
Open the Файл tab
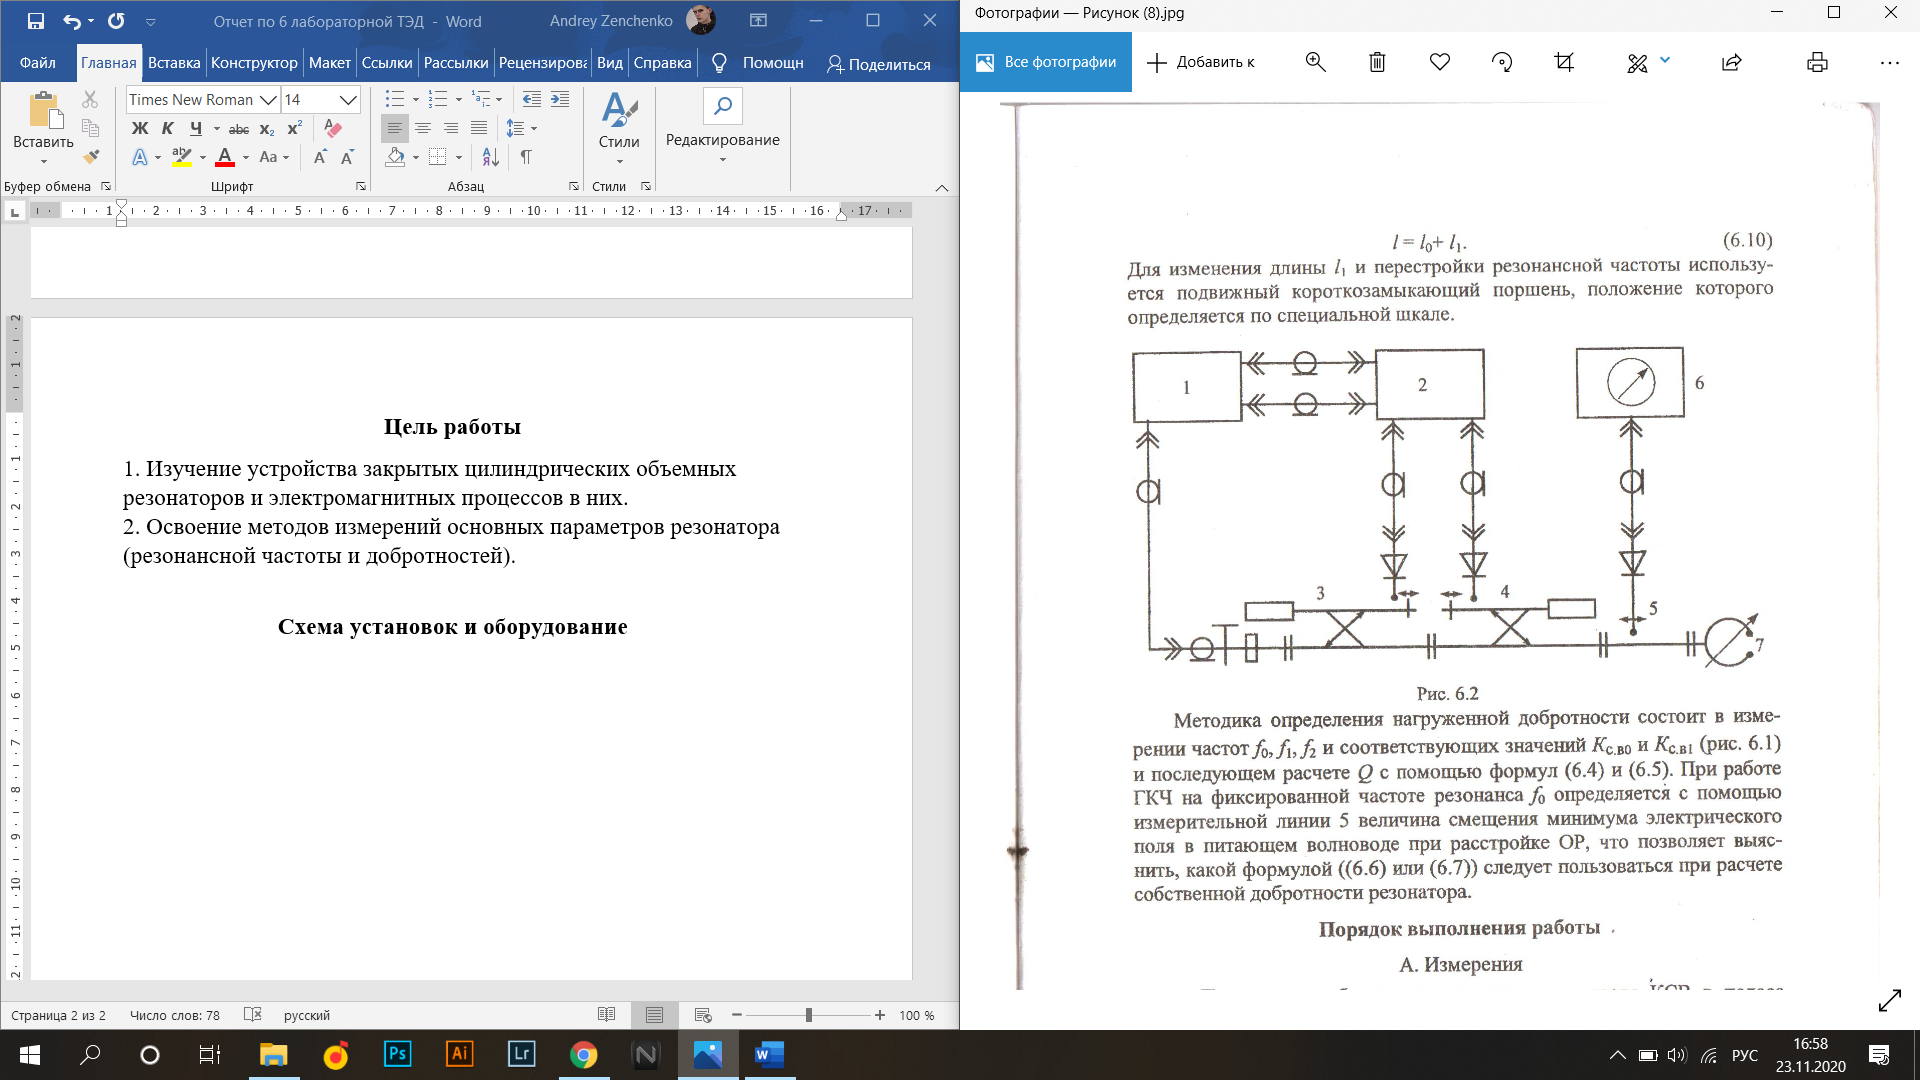click(37, 63)
